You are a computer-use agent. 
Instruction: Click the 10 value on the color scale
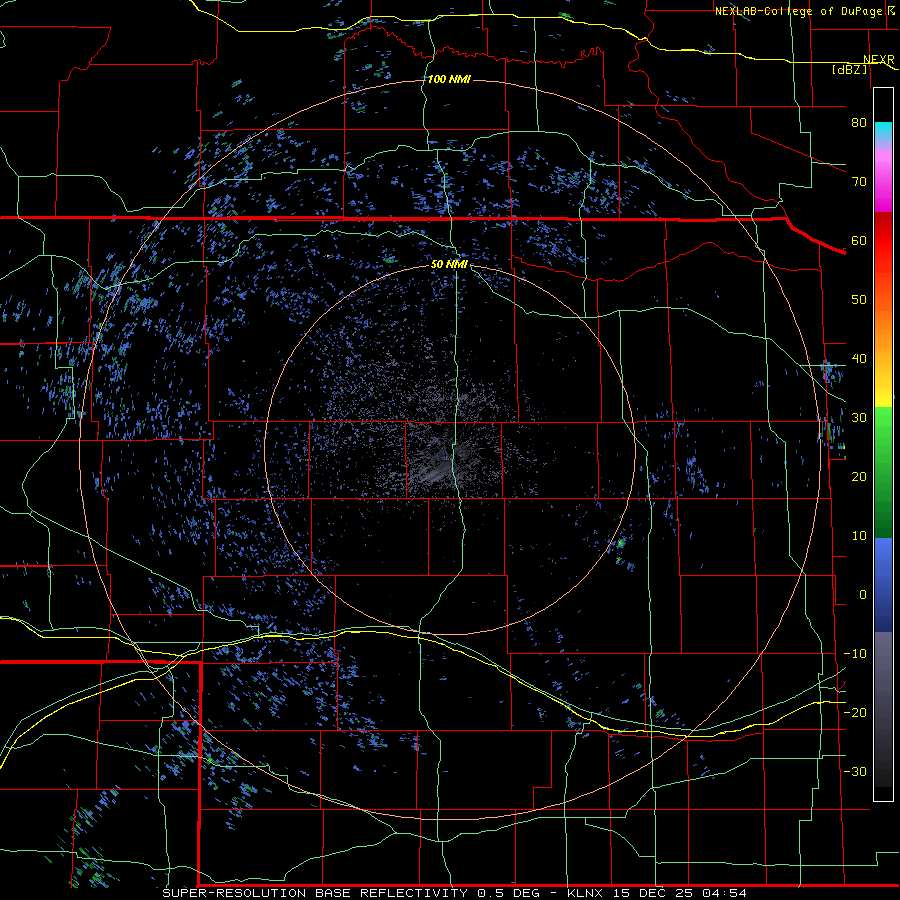(x=859, y=536)
